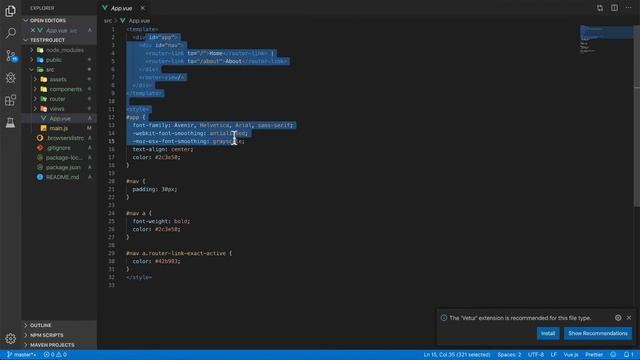The image size is (640, 360).
Task: Click the feedback smiley in status bar
Action: click(x=613, y=355)
